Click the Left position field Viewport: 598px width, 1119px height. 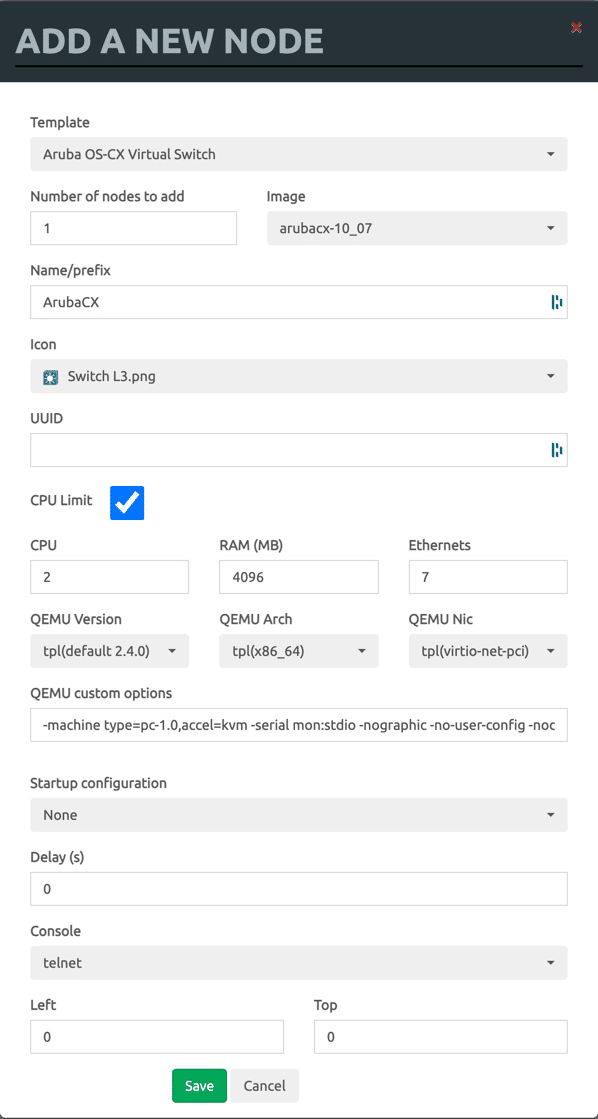tap(157, 1037)
